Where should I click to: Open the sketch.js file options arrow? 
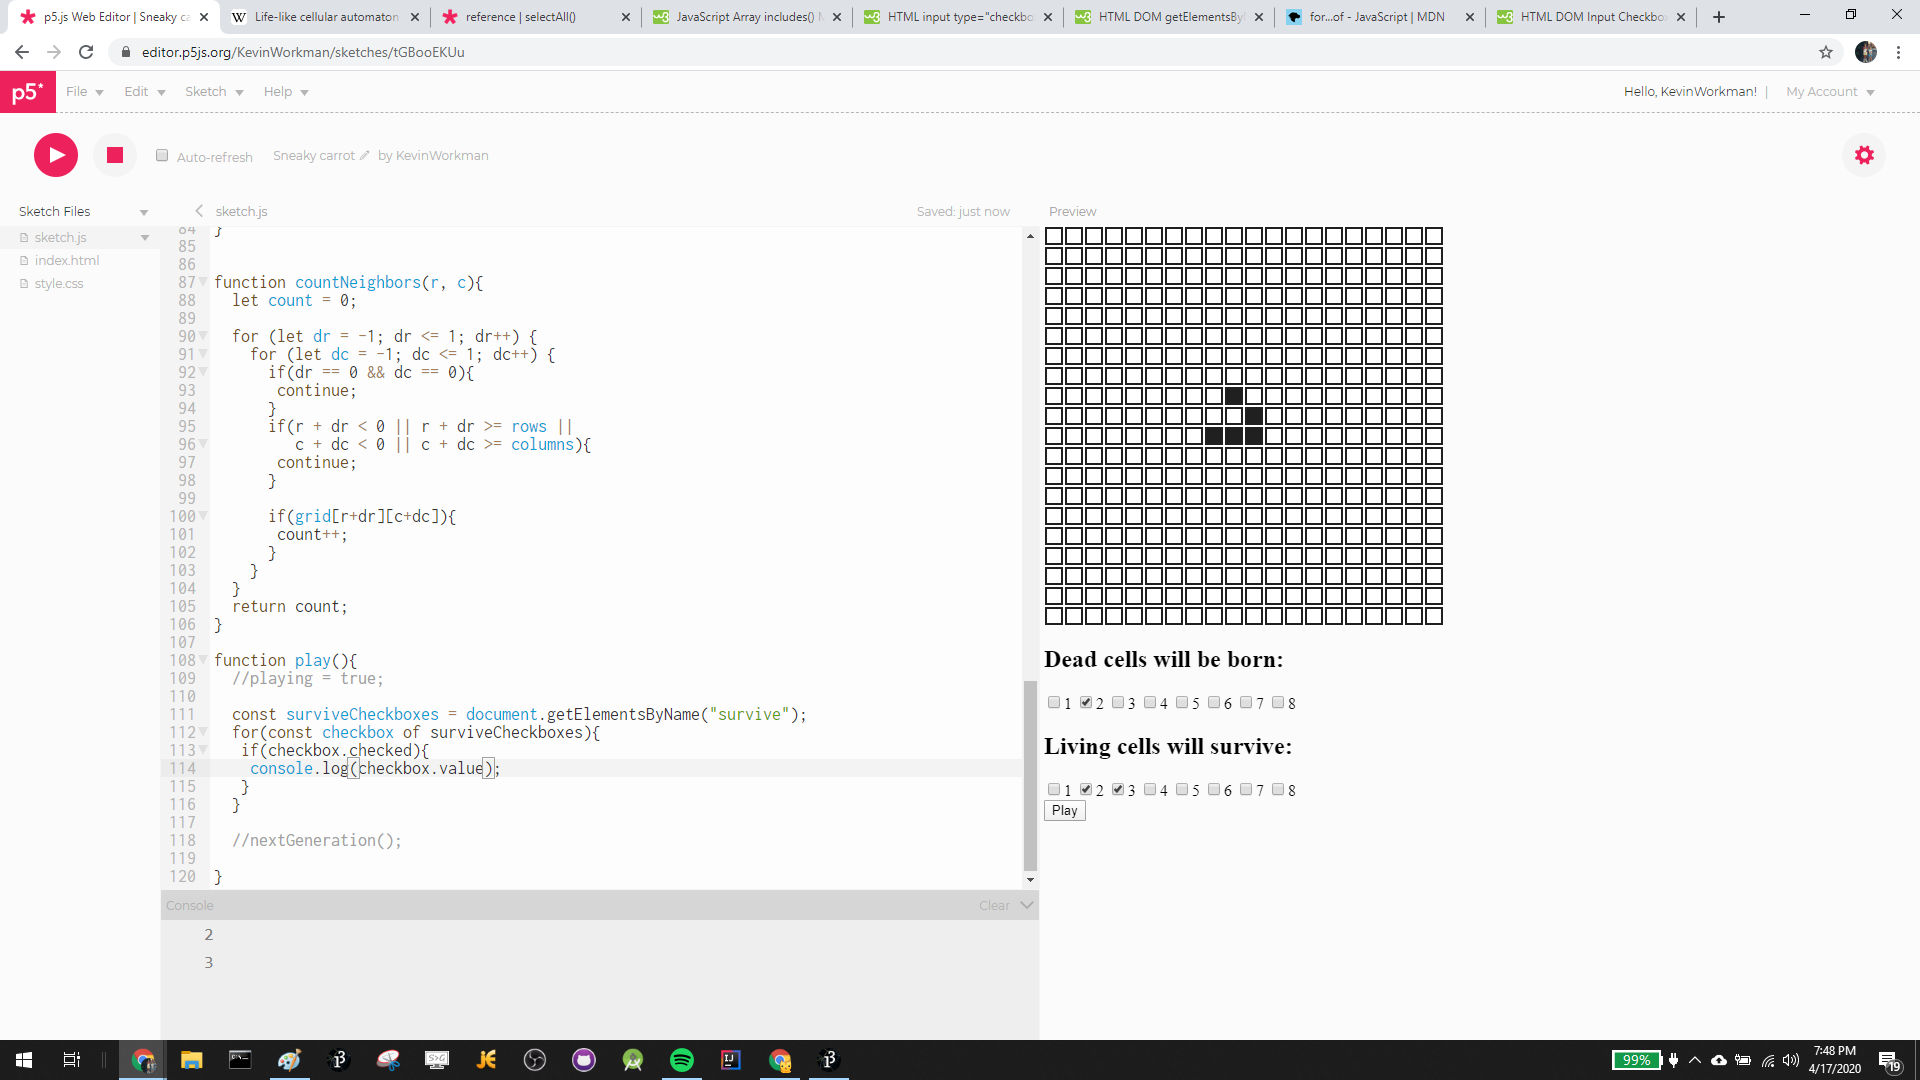145,238
